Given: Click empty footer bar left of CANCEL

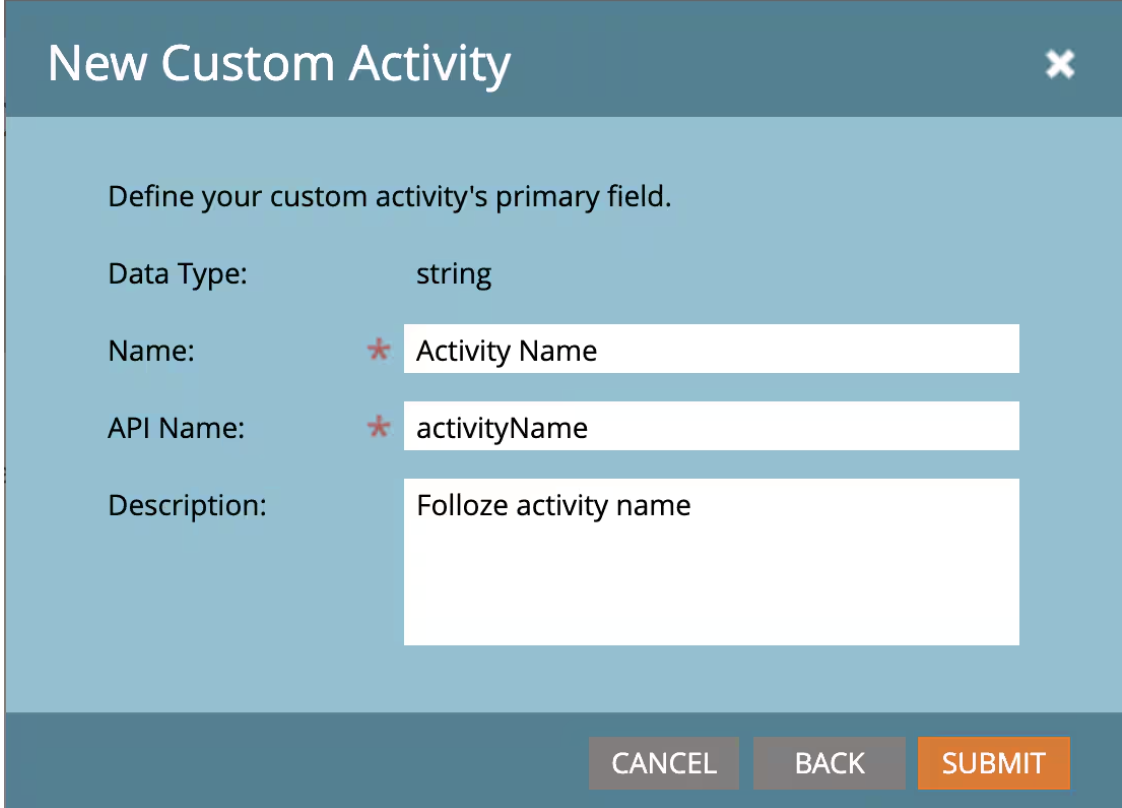Looking at the screenshot, I should pyautogui.click(x=300, y=763).
